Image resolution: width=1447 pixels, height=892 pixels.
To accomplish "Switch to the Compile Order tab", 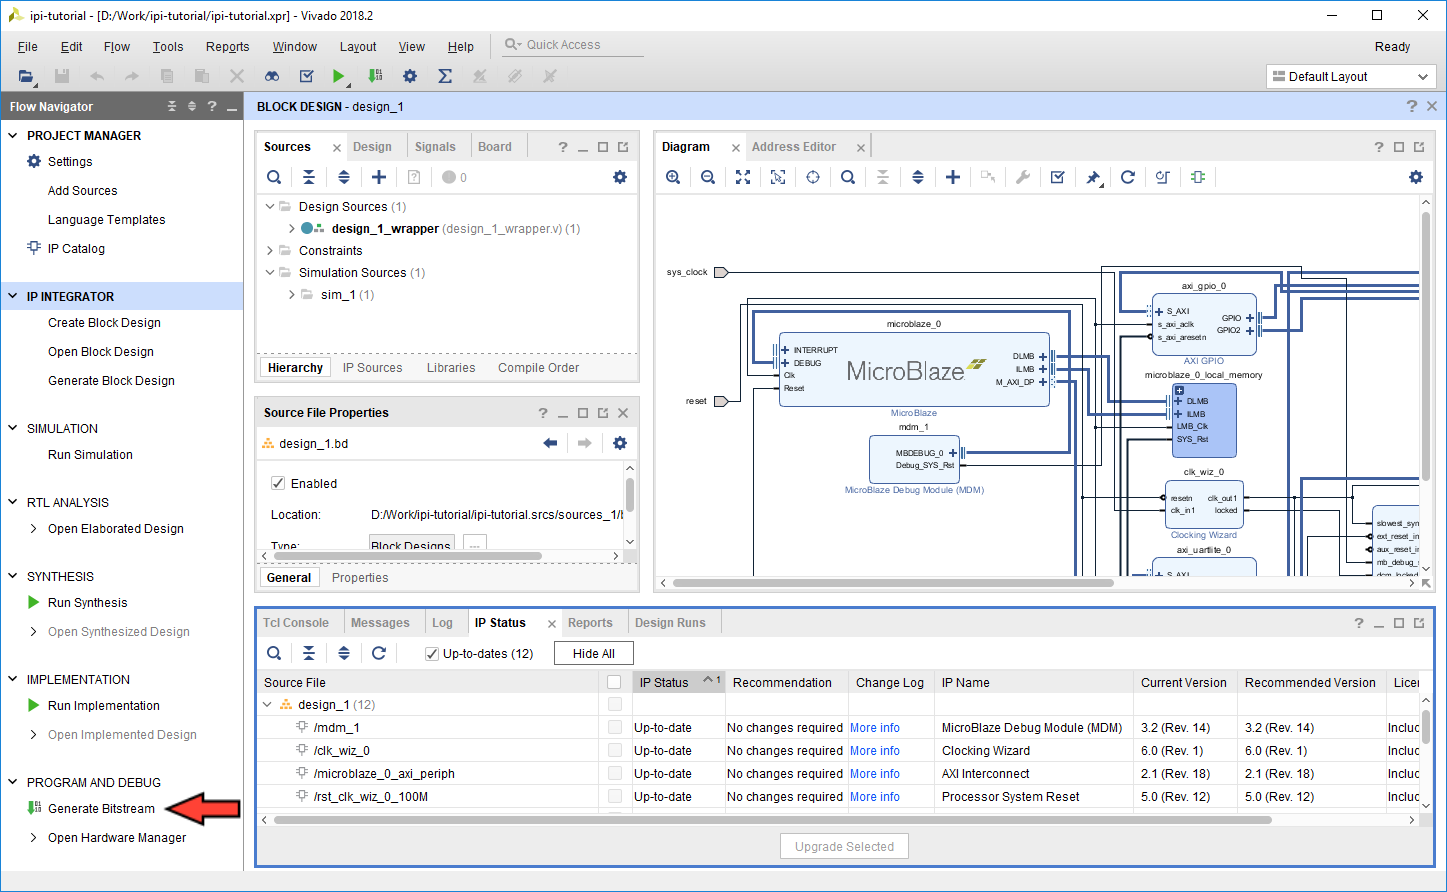I will 539,368.
